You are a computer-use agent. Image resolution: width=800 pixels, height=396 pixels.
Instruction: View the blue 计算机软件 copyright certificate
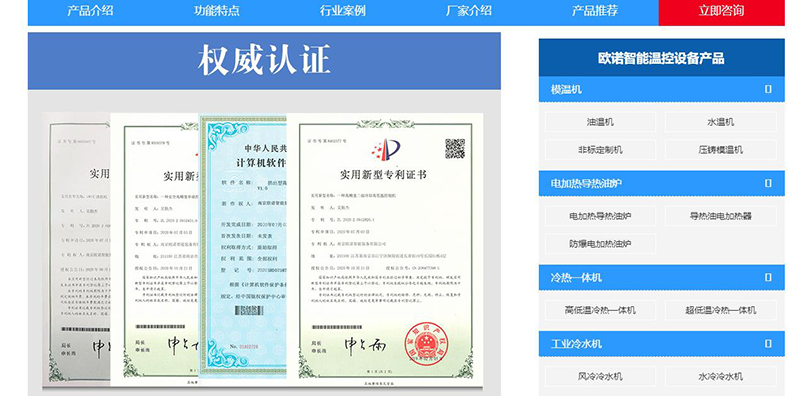tap(243, 246)
